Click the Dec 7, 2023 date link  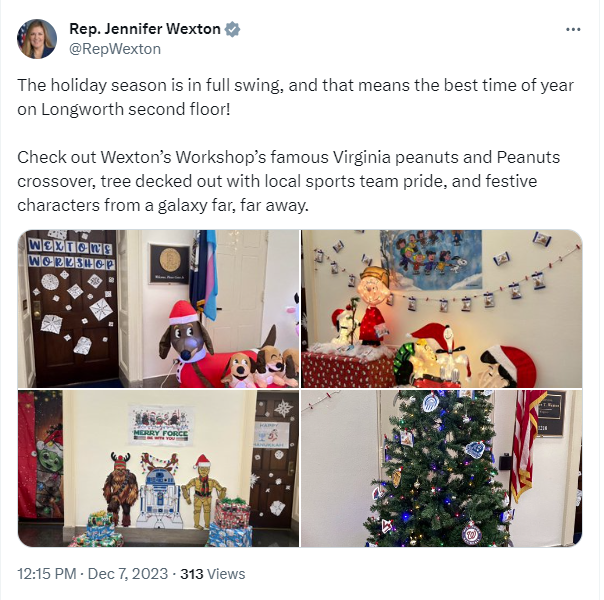(x=128, y=574)
